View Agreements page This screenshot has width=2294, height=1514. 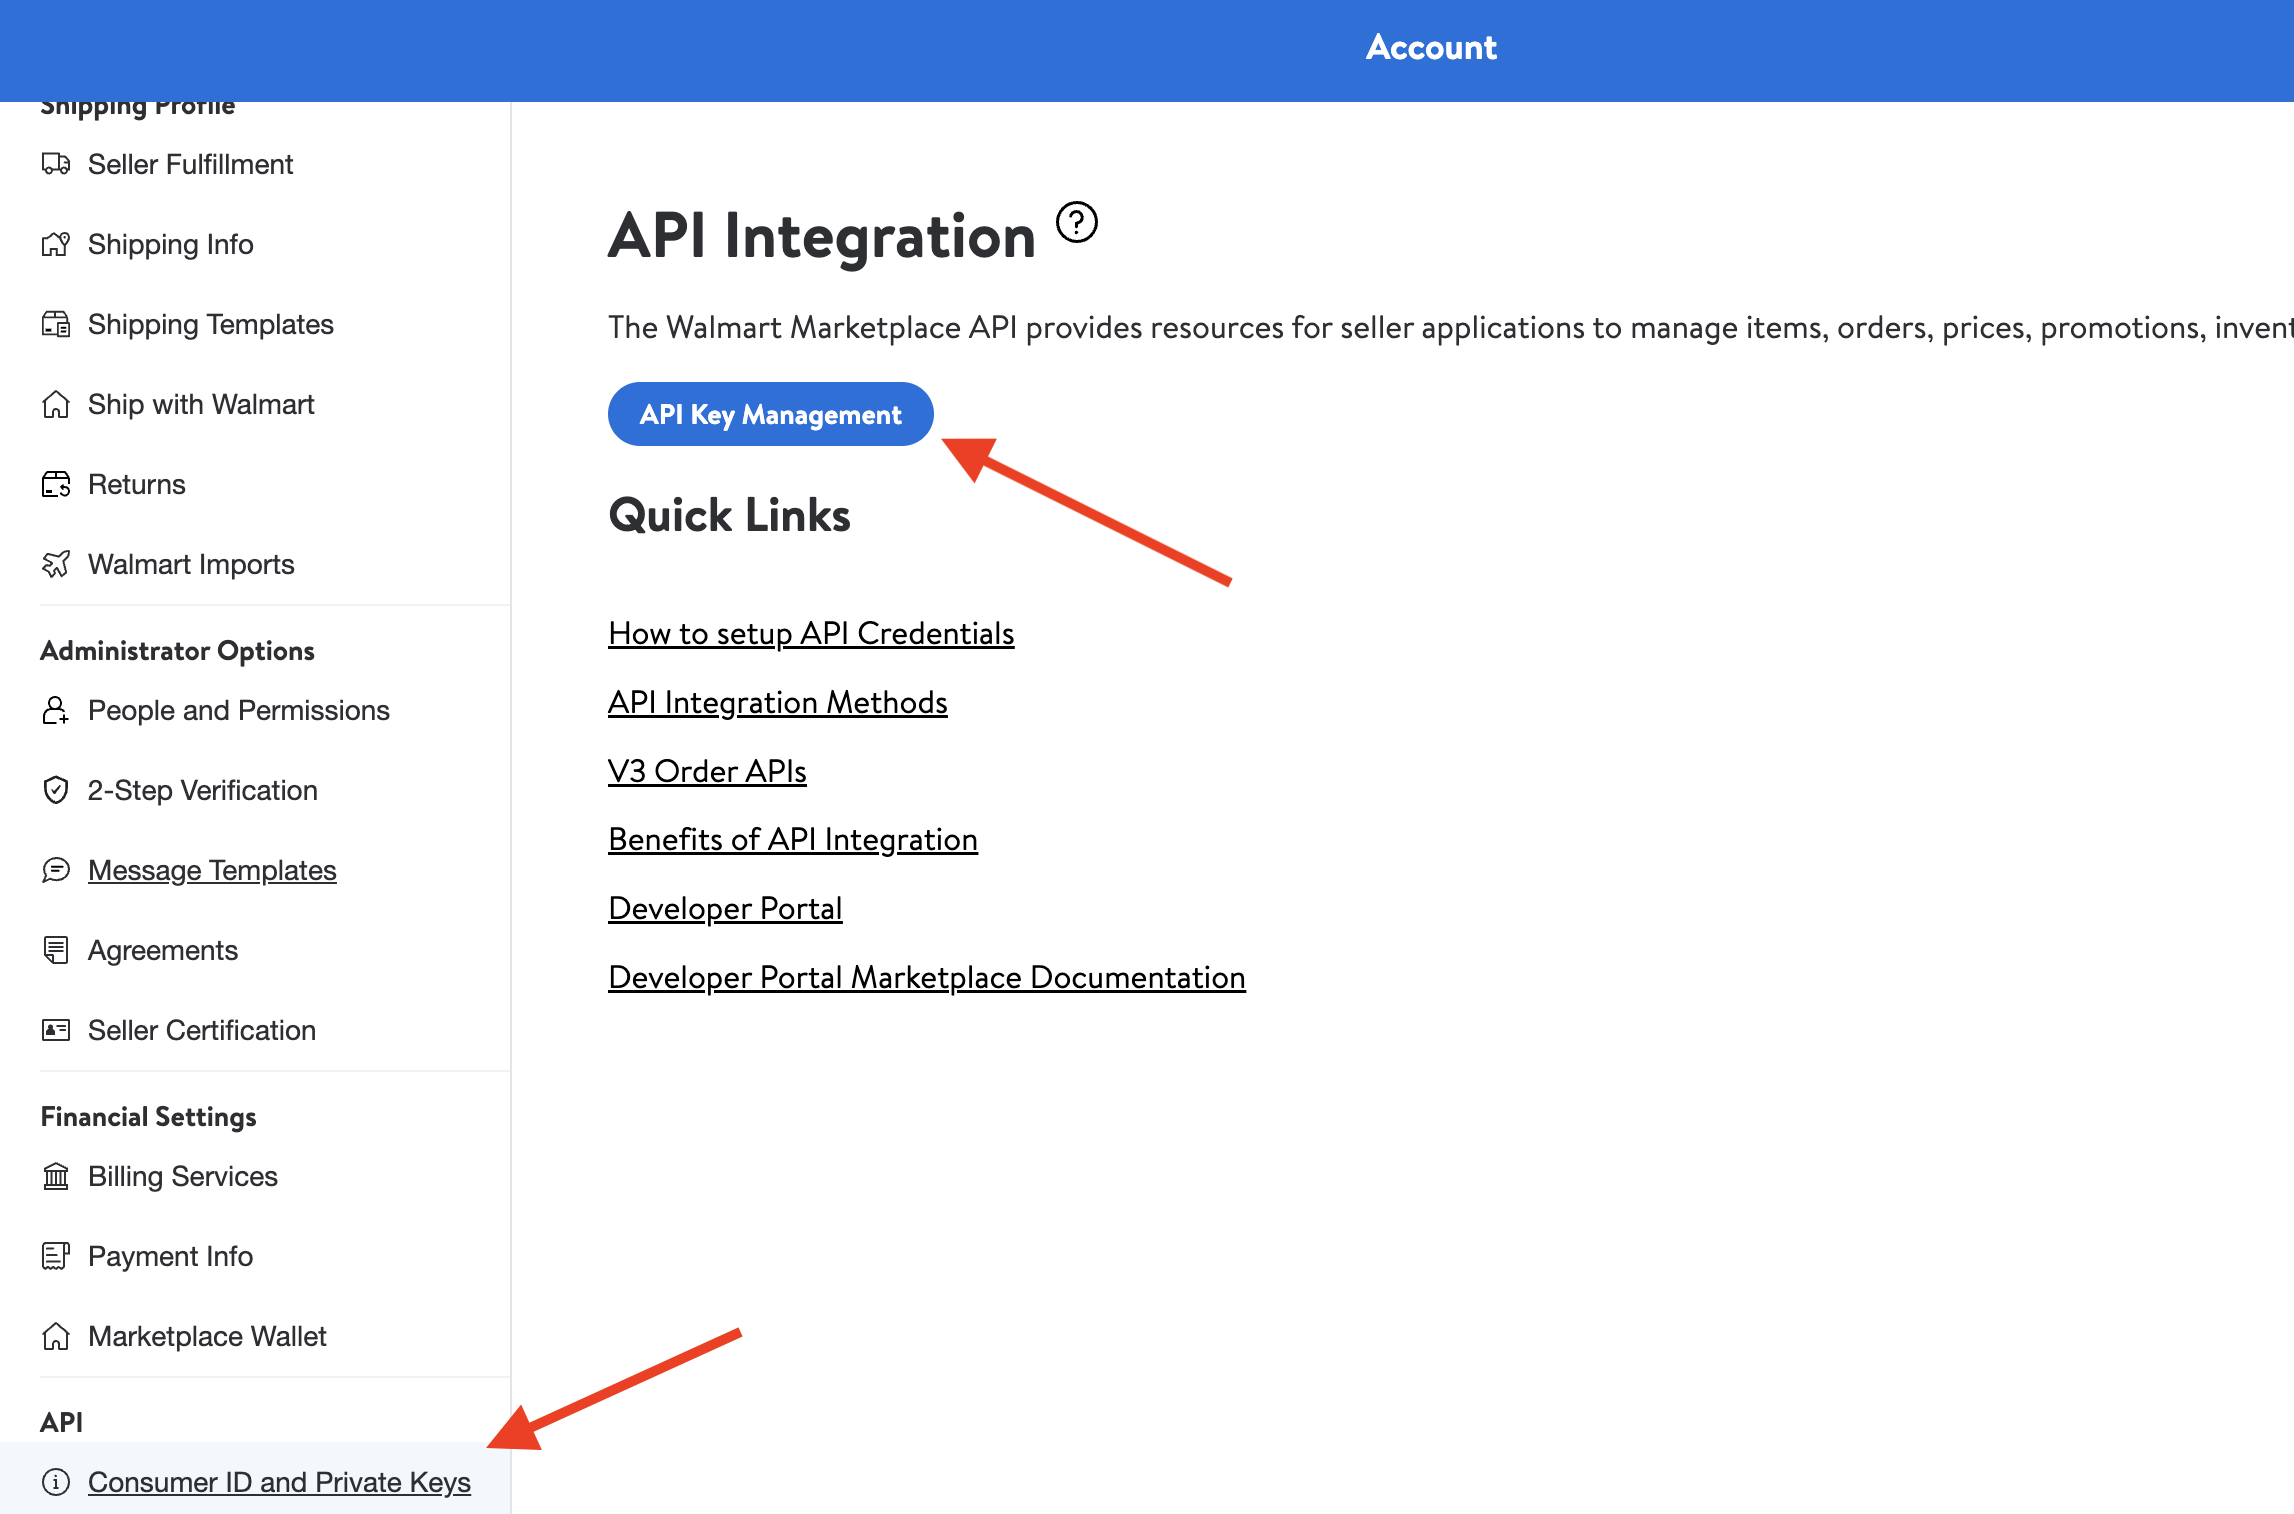click(163, 950)
